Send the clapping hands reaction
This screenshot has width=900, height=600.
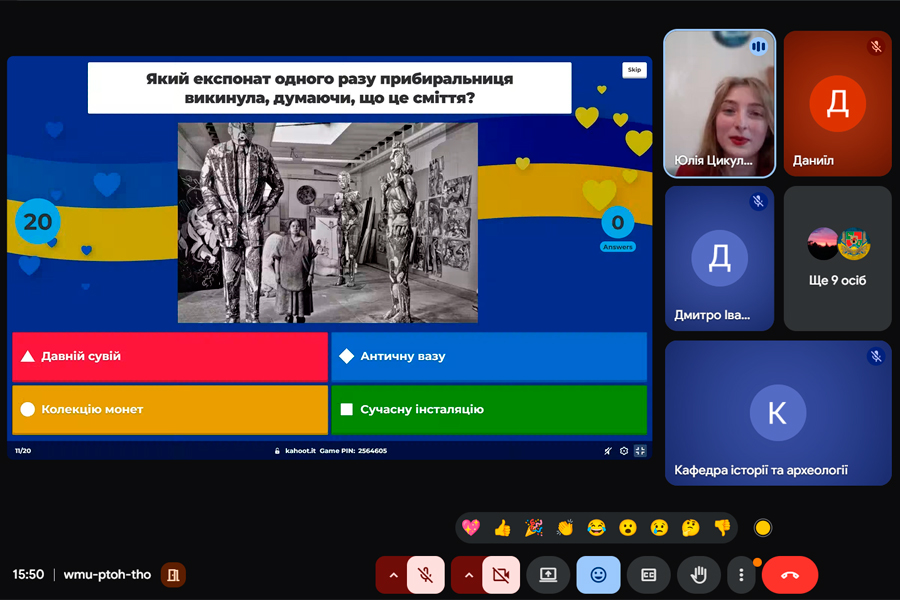pyautogui.click(x=565, y=527)
